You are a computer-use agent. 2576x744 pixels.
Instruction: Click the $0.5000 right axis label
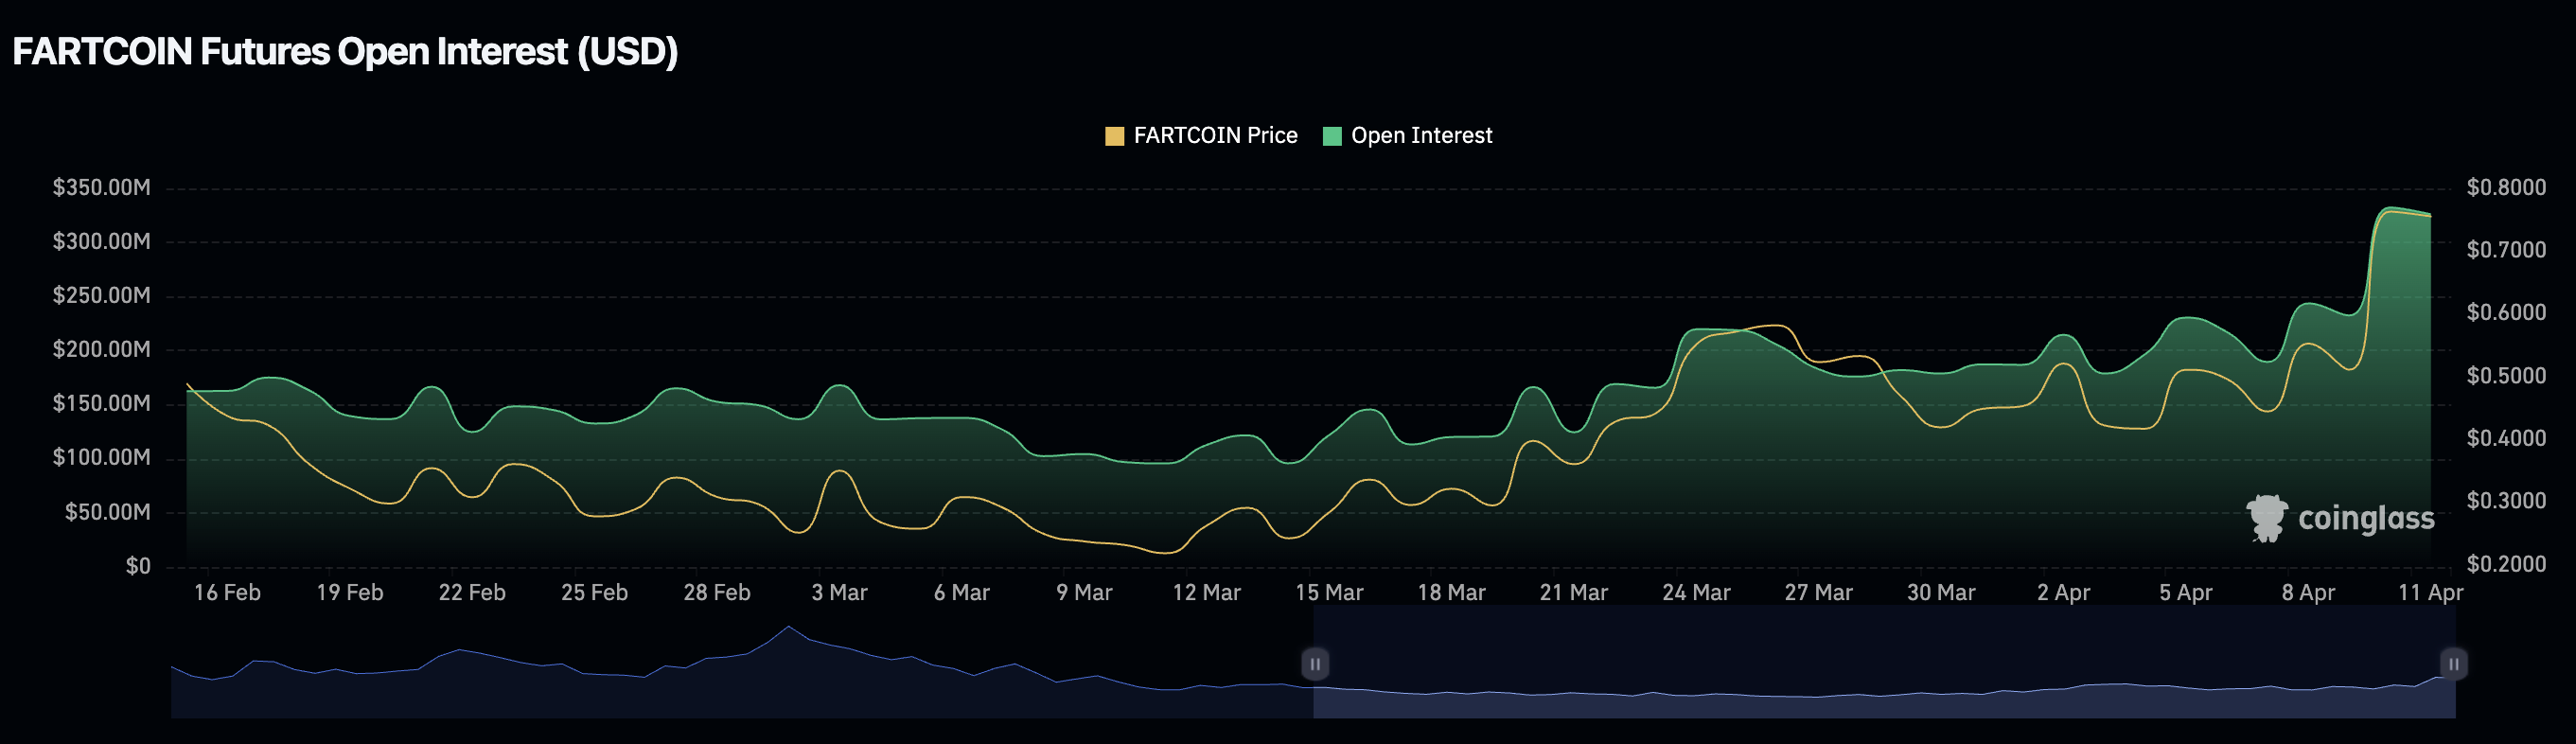click(2506, 376)
